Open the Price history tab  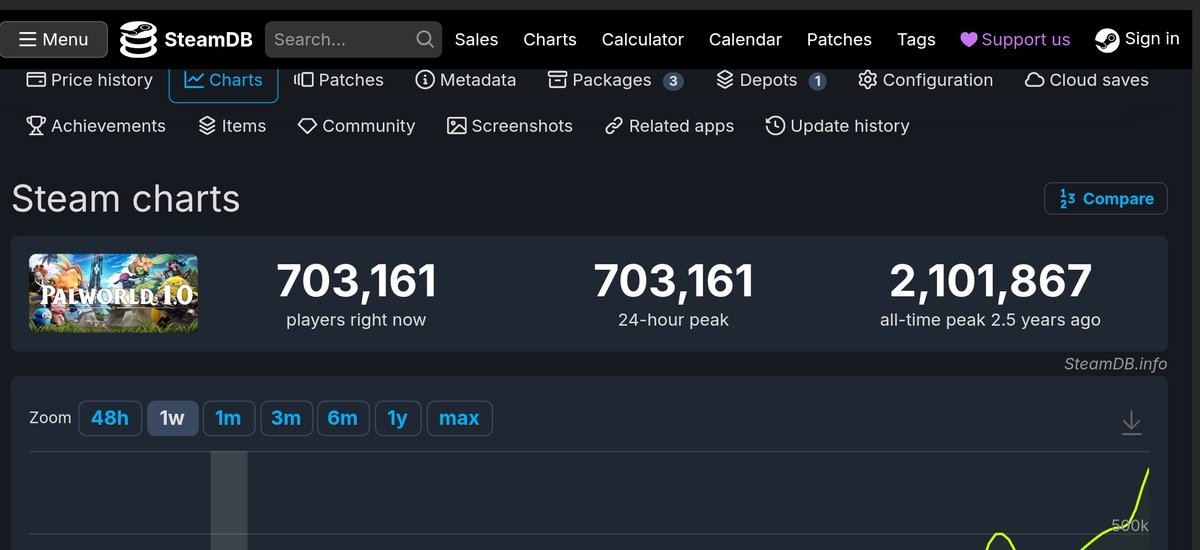[x=90, y=80]
